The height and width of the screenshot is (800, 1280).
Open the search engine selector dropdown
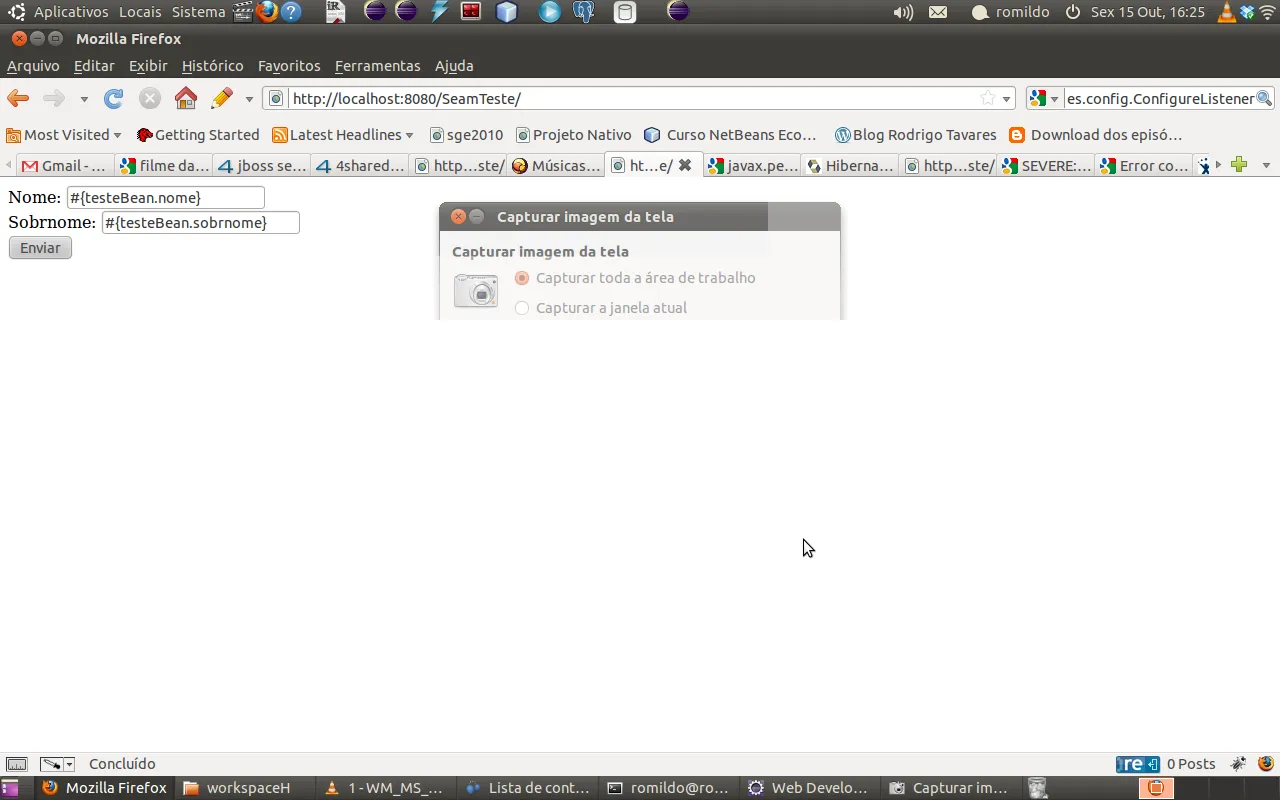pos(1044,99)
